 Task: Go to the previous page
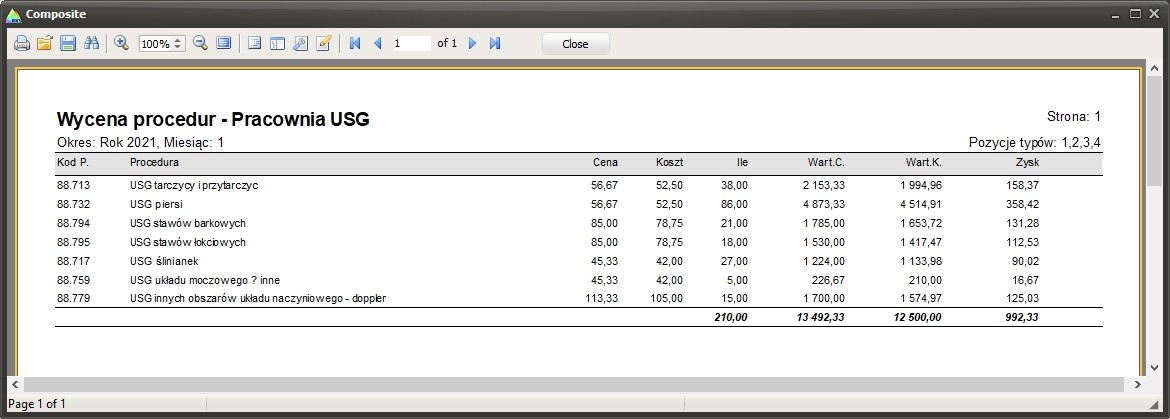click(377, 44)
